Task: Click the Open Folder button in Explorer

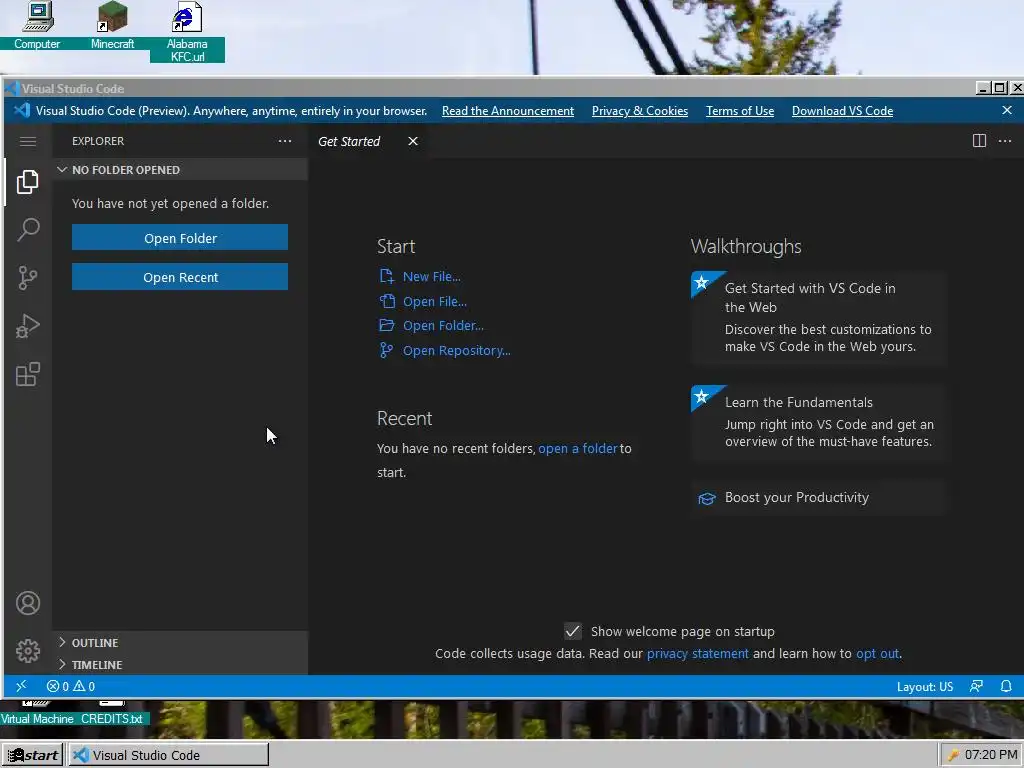Action: tap(180, 238)
